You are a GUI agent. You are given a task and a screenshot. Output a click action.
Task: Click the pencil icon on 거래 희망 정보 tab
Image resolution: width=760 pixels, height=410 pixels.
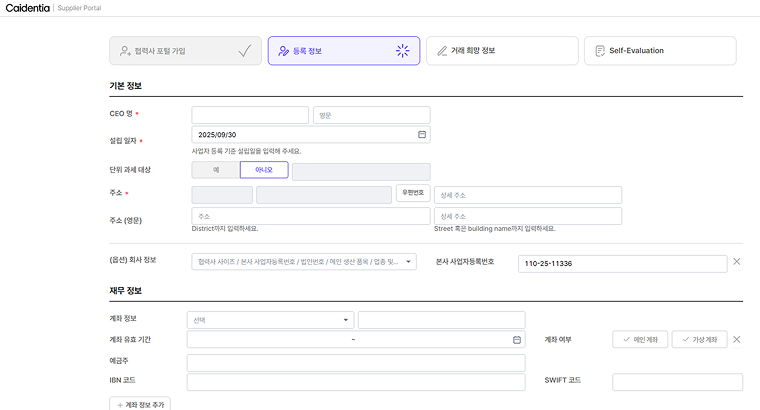pos(442,51)
